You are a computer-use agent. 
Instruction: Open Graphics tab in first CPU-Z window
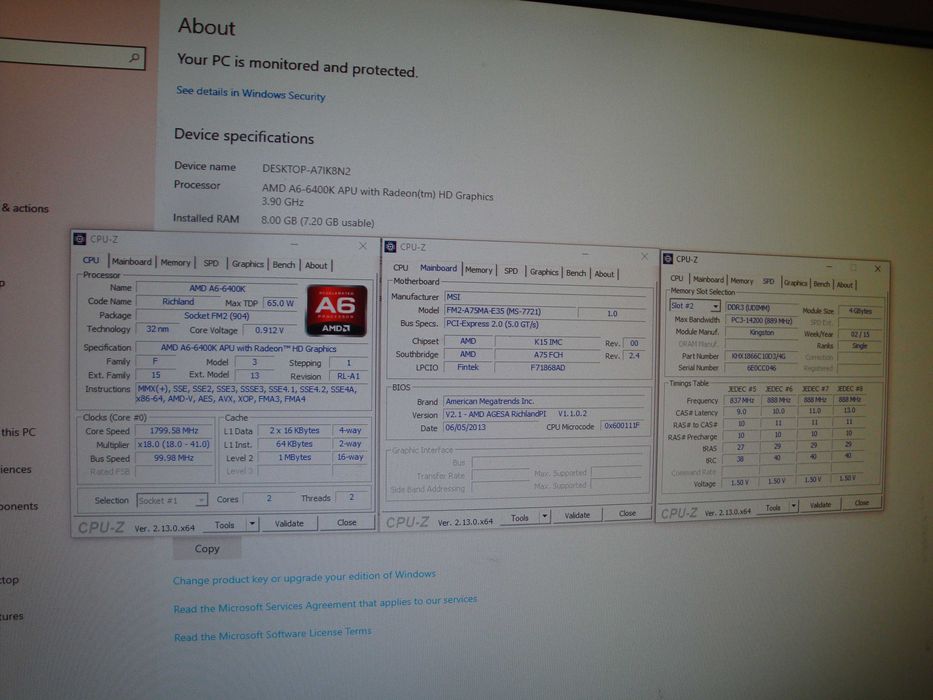coord(248,264)
